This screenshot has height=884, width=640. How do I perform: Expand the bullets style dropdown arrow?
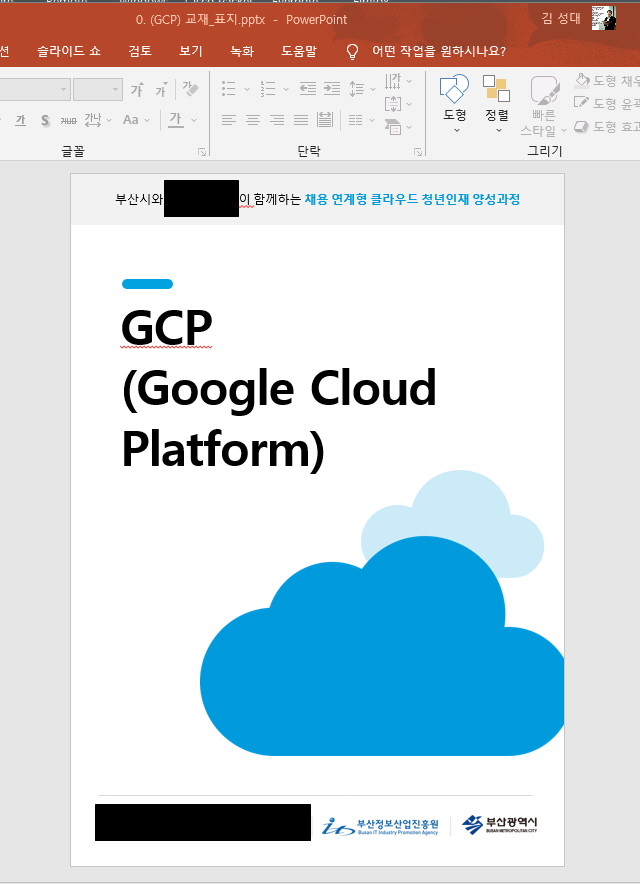246,89
